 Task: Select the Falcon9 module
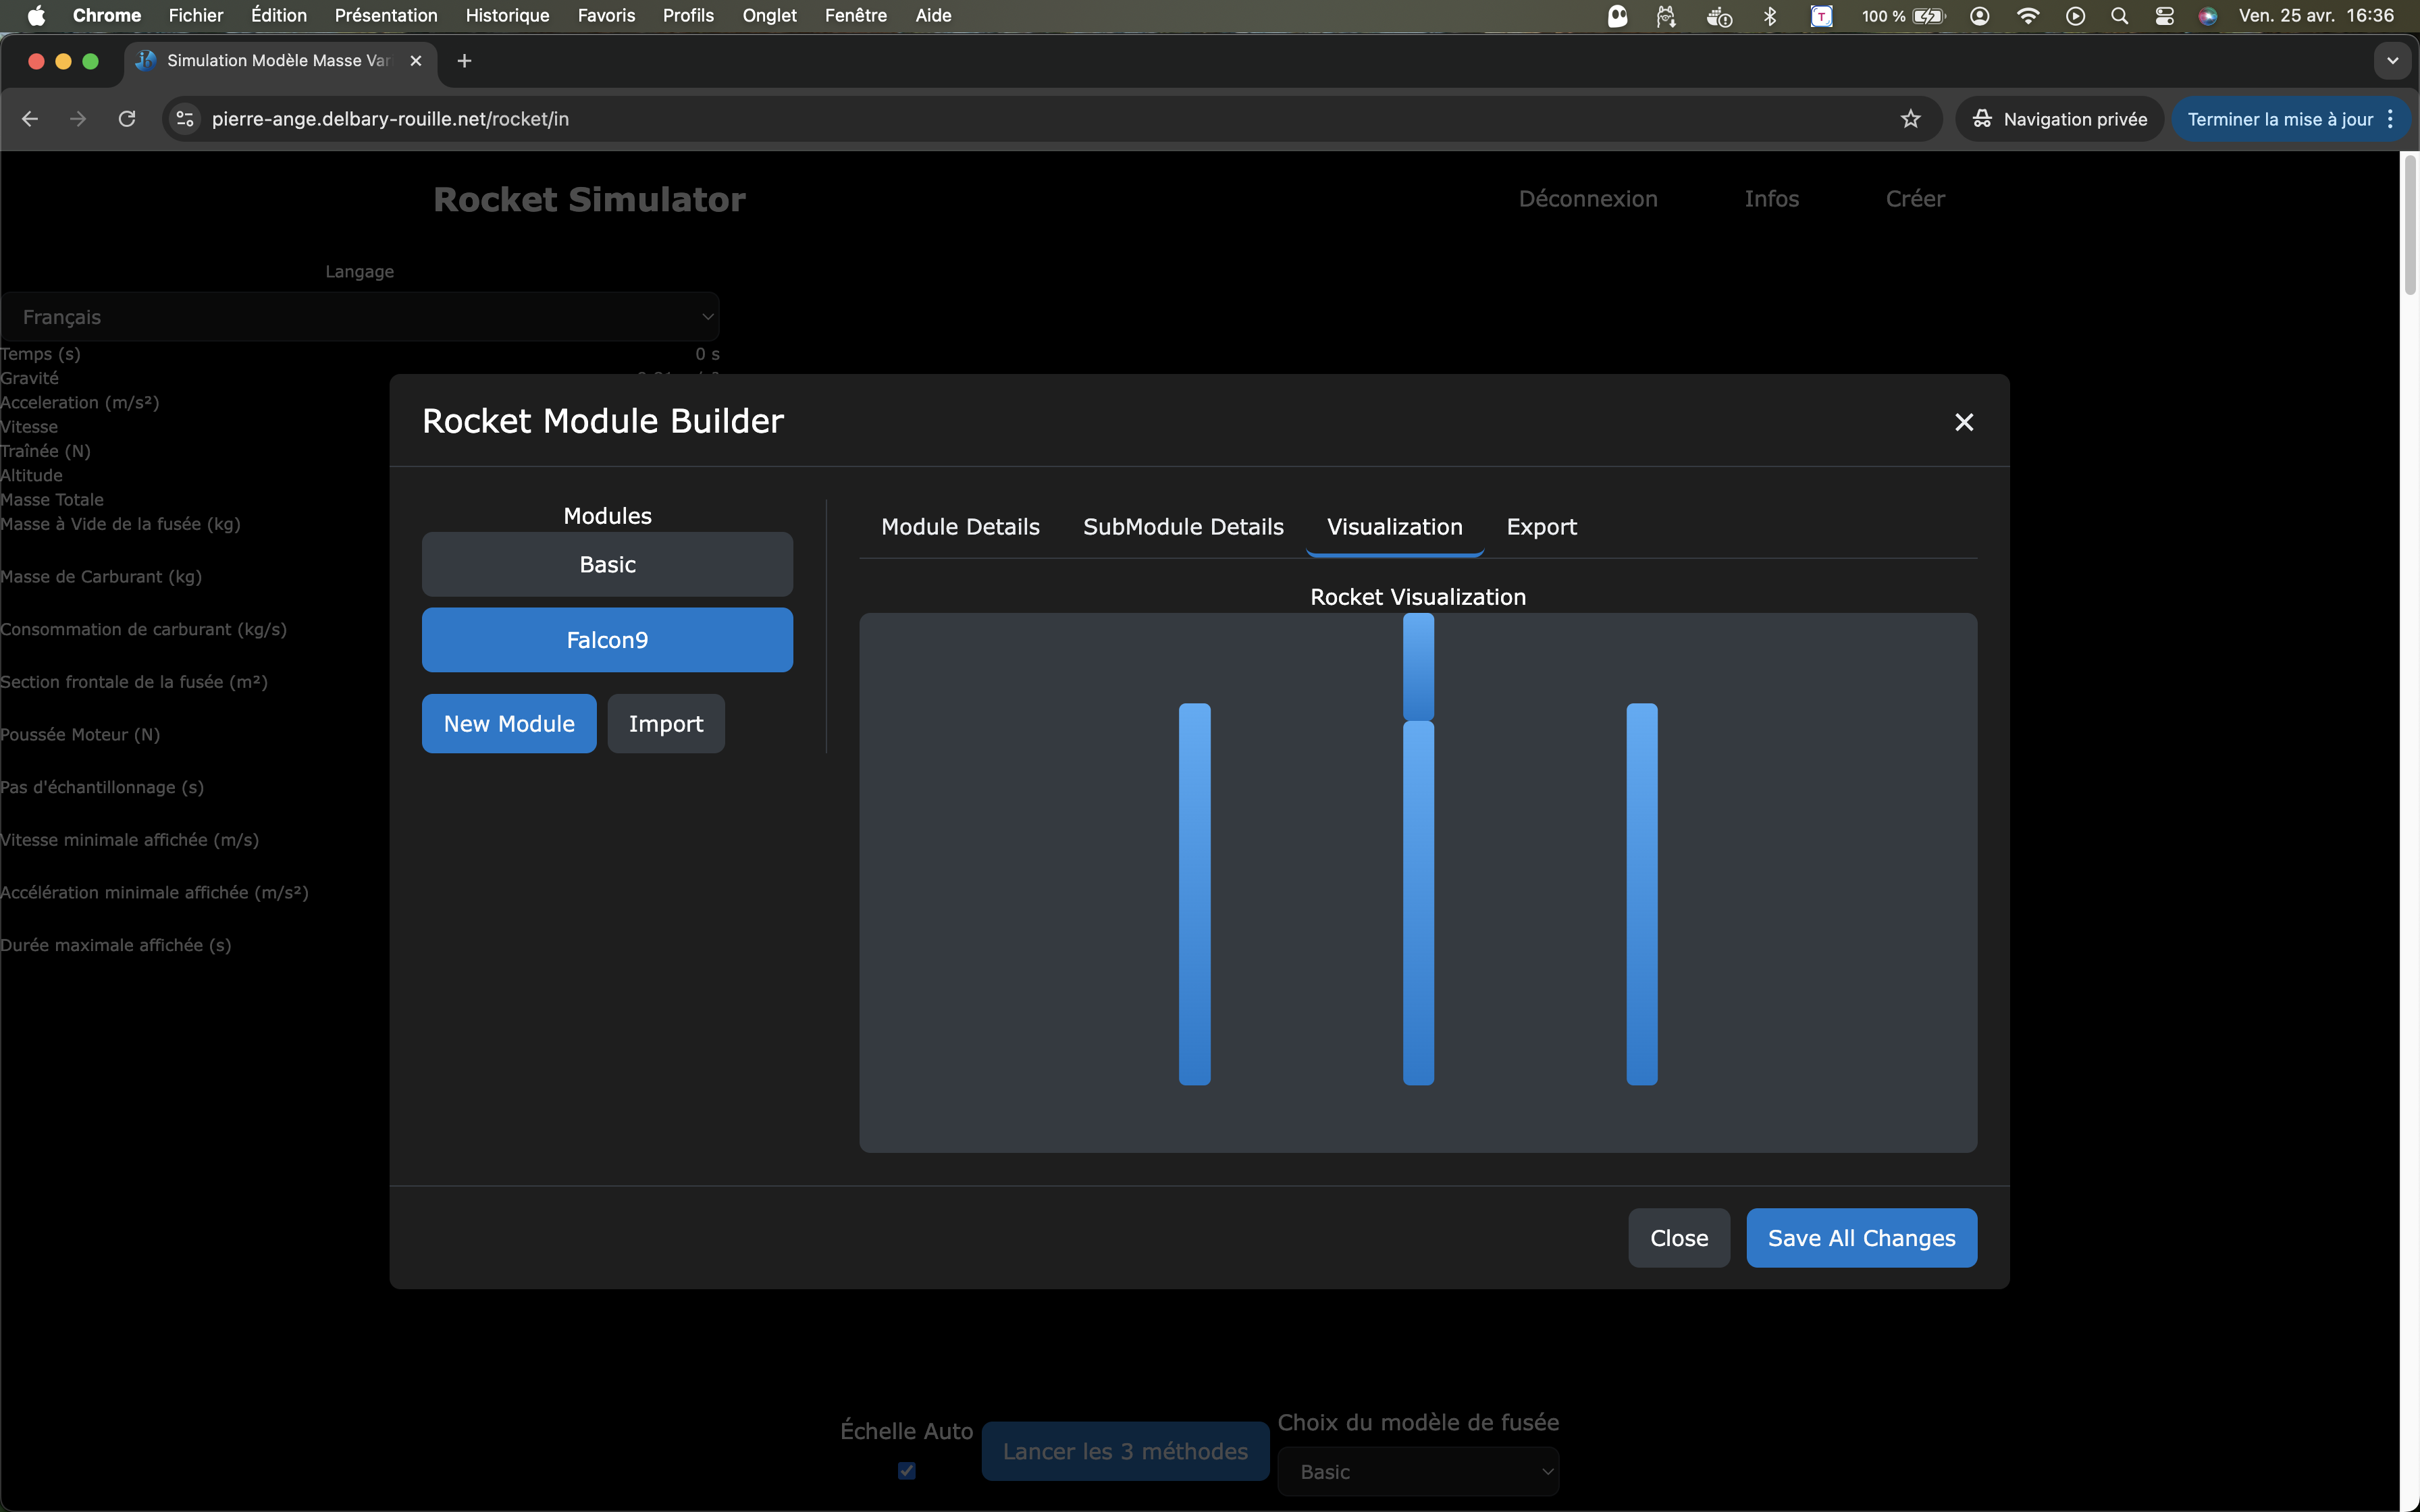pyautogui.click(x=607, y=640)
